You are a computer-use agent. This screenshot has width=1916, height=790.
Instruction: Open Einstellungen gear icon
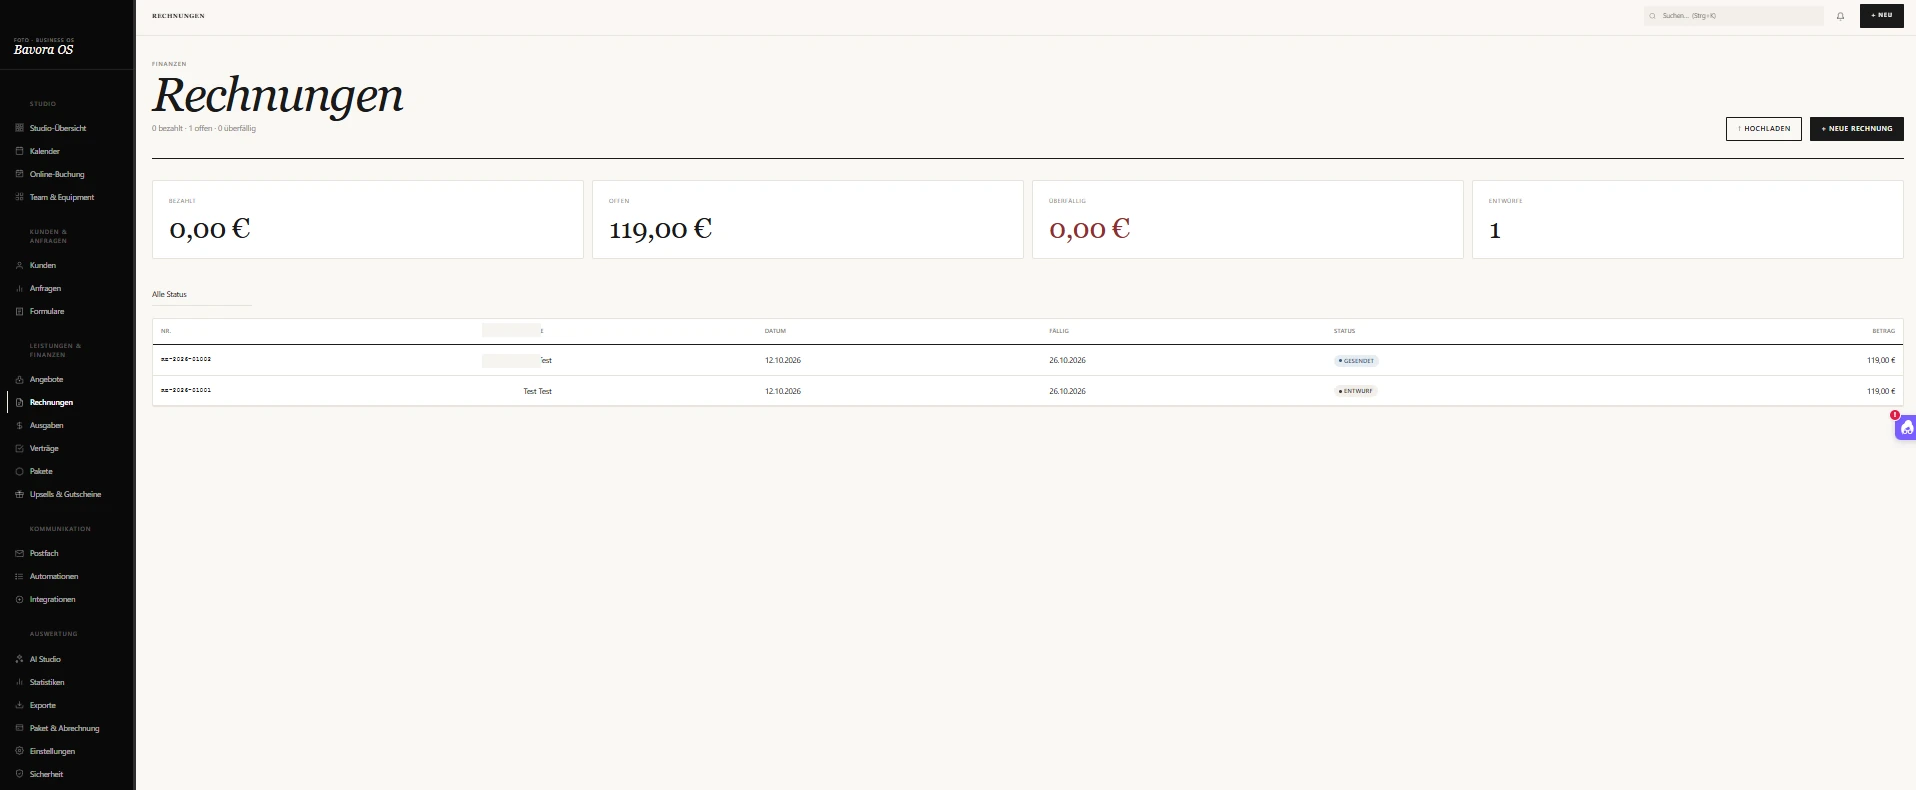[x=19, y=751]
